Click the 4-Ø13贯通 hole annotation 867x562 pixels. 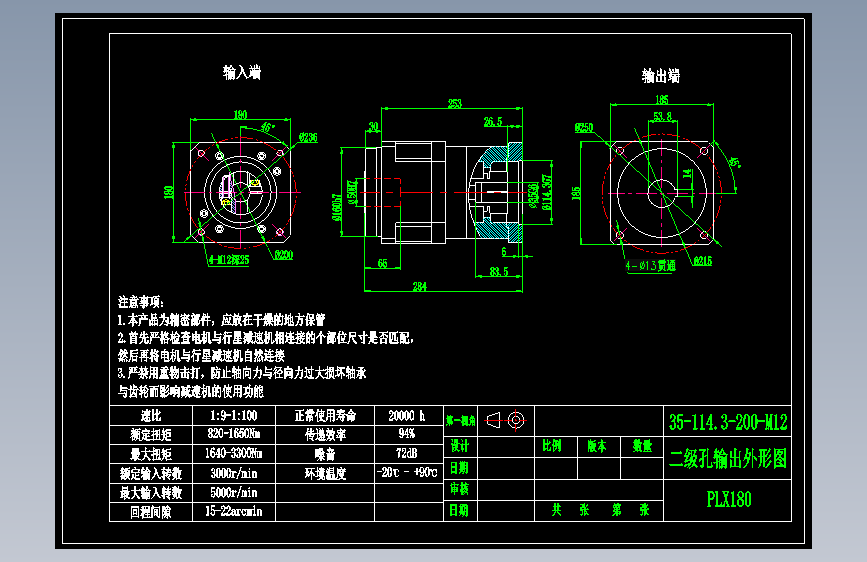[651, 266]
